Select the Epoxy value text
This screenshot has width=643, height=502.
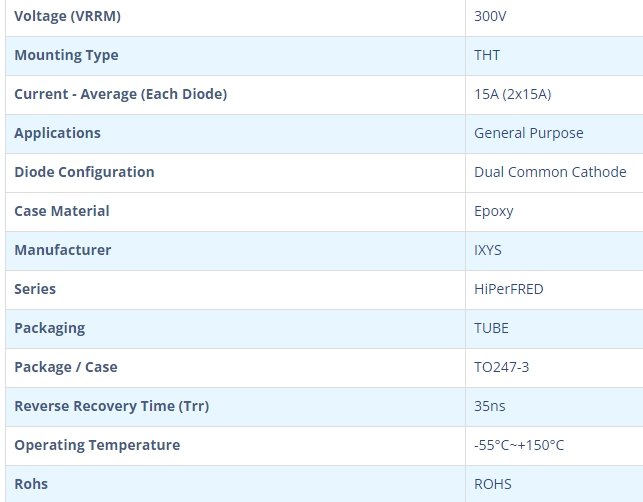point(493,211)
